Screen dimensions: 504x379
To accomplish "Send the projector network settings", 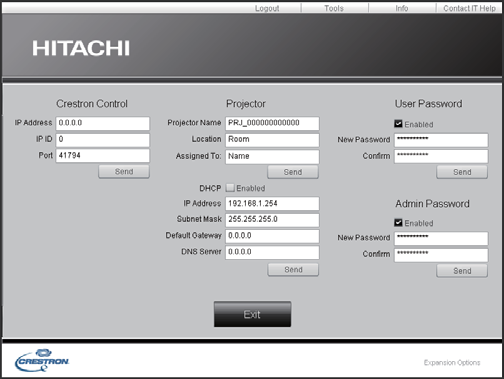I will [293, 270].
